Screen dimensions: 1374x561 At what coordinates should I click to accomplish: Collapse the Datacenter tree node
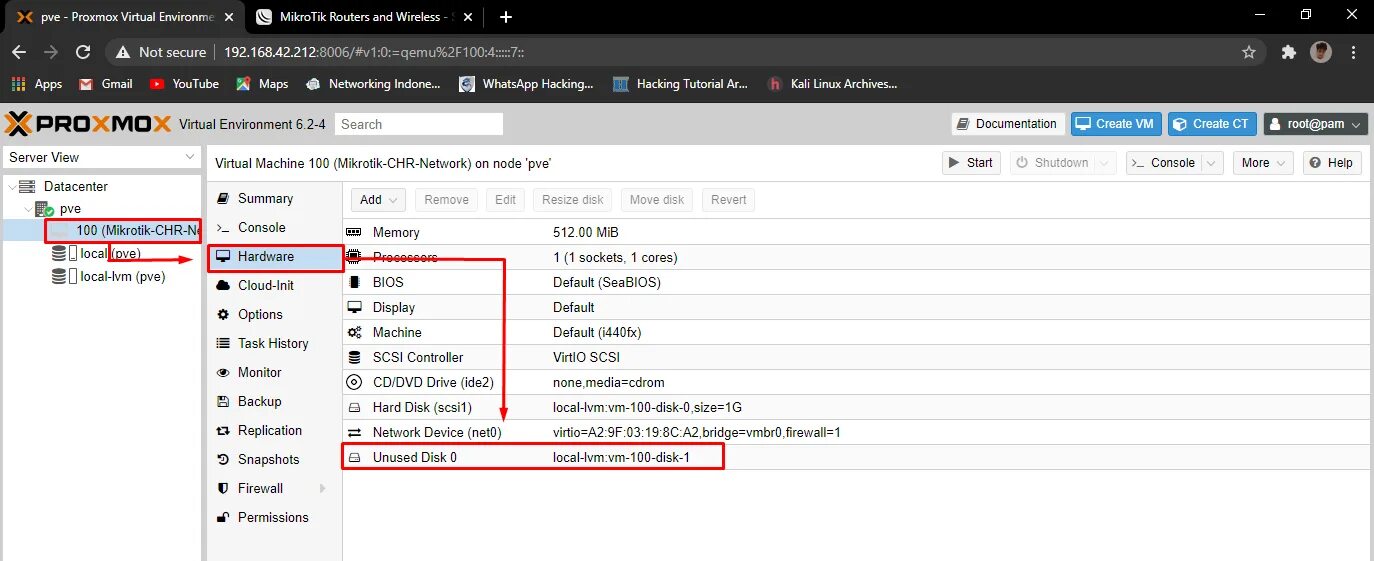(11, 187)
